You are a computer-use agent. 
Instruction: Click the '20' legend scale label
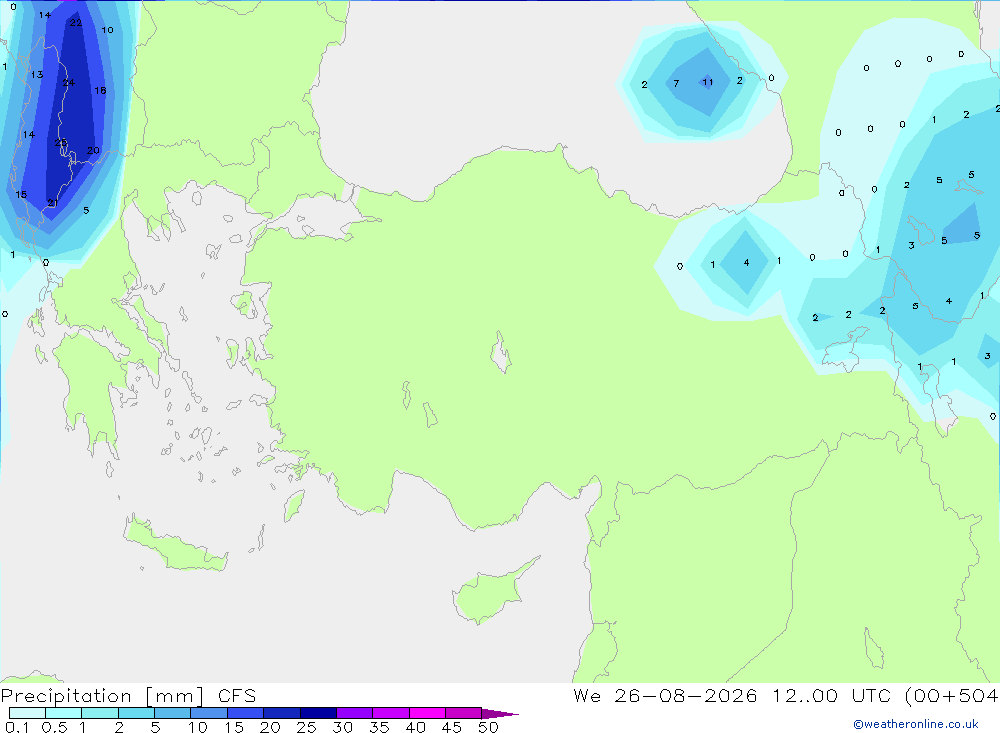[270, 727]
